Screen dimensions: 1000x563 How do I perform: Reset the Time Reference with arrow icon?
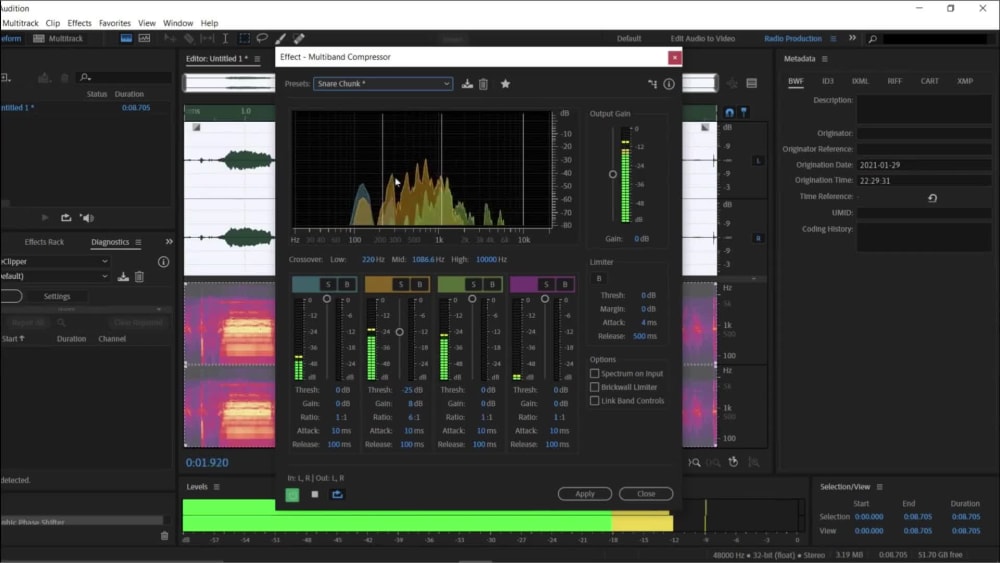932,198
